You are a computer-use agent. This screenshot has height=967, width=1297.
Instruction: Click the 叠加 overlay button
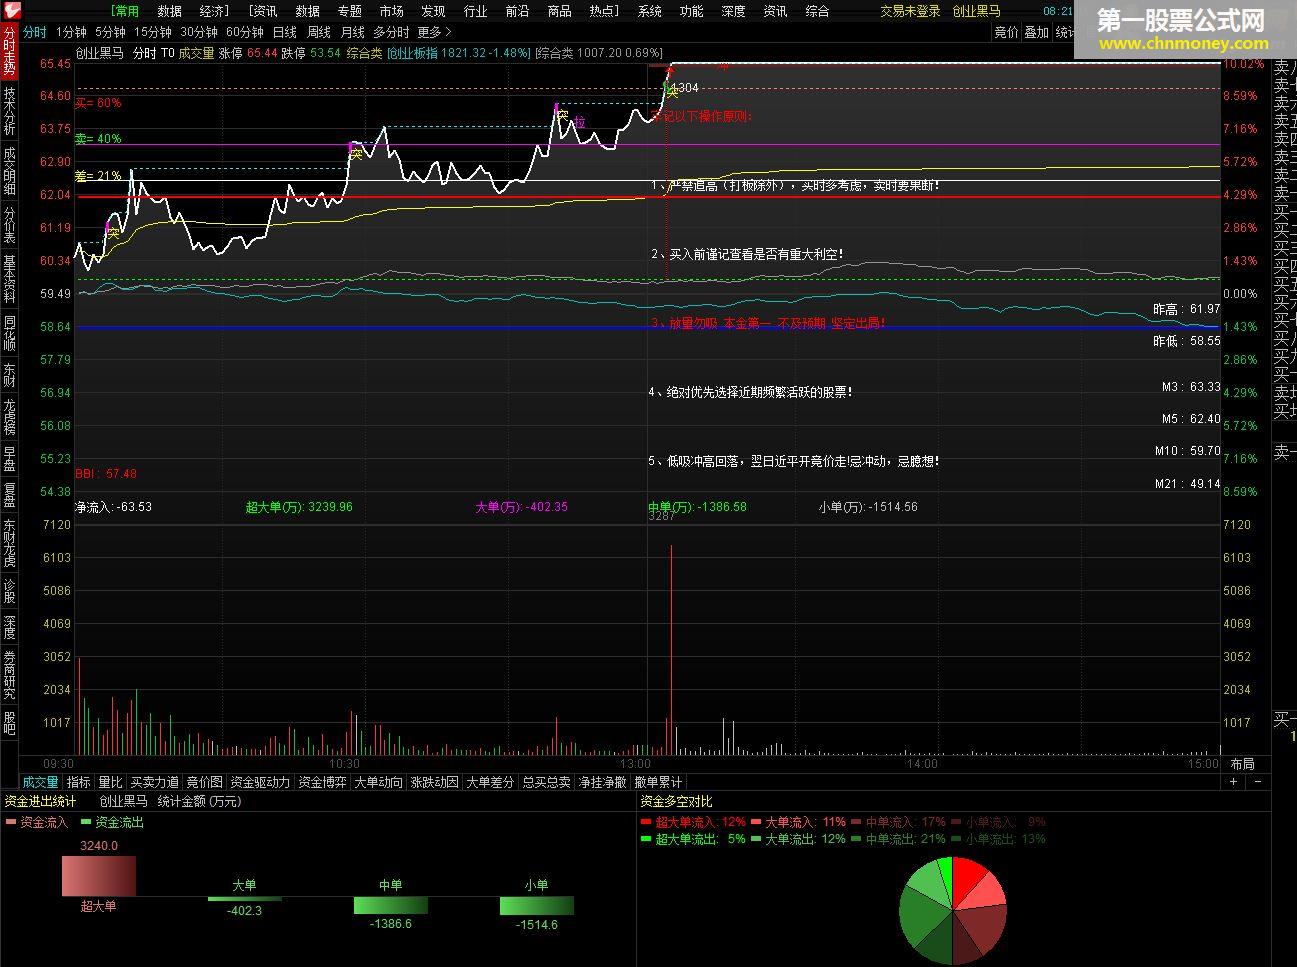[x=1037, y=32]
